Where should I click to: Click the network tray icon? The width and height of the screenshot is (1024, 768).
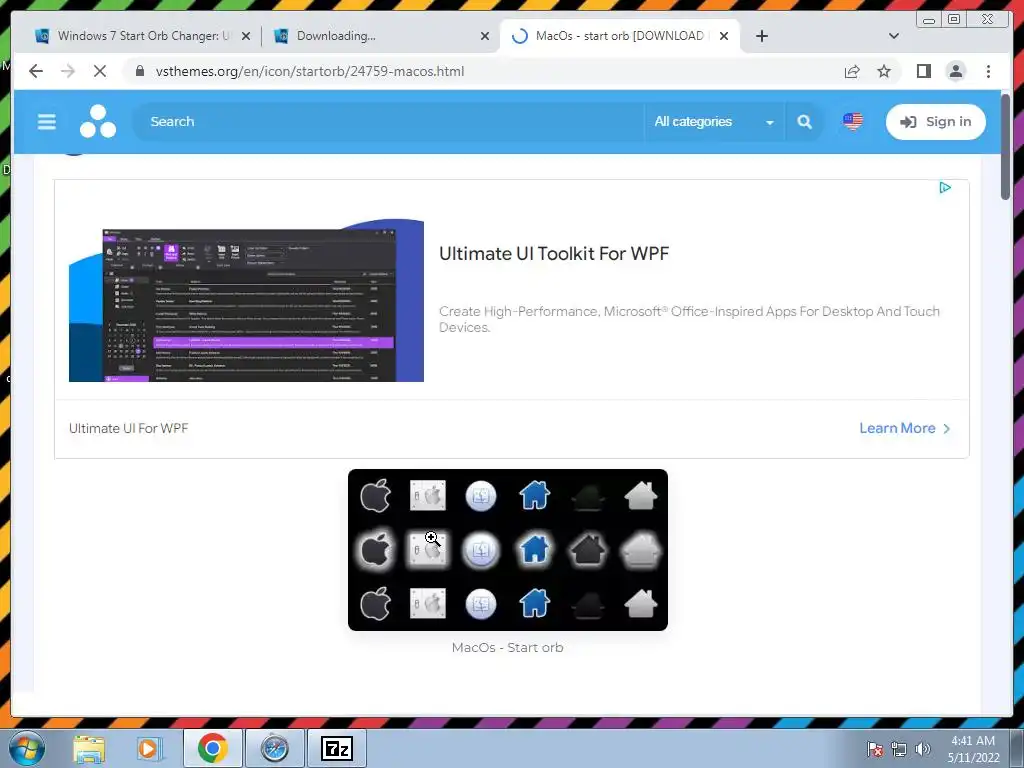click(x=899, y=749)
